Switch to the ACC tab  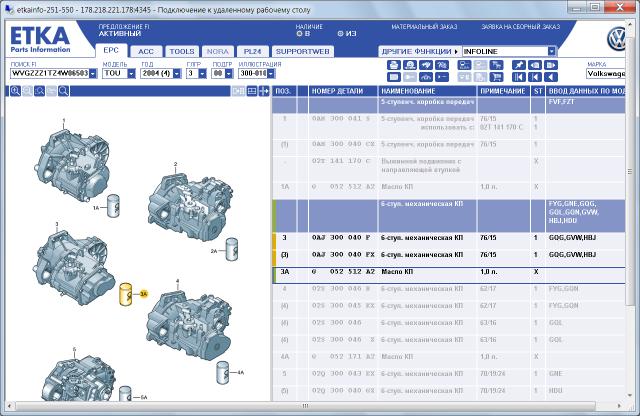tap(146, 51)
